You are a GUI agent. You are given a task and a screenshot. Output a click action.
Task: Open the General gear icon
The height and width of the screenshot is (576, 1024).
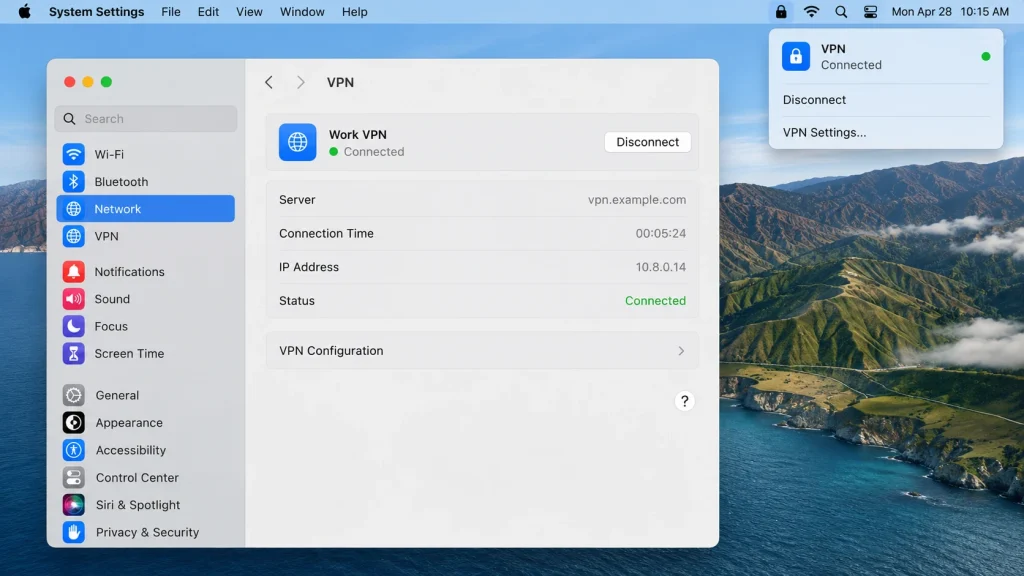[74, 395]
